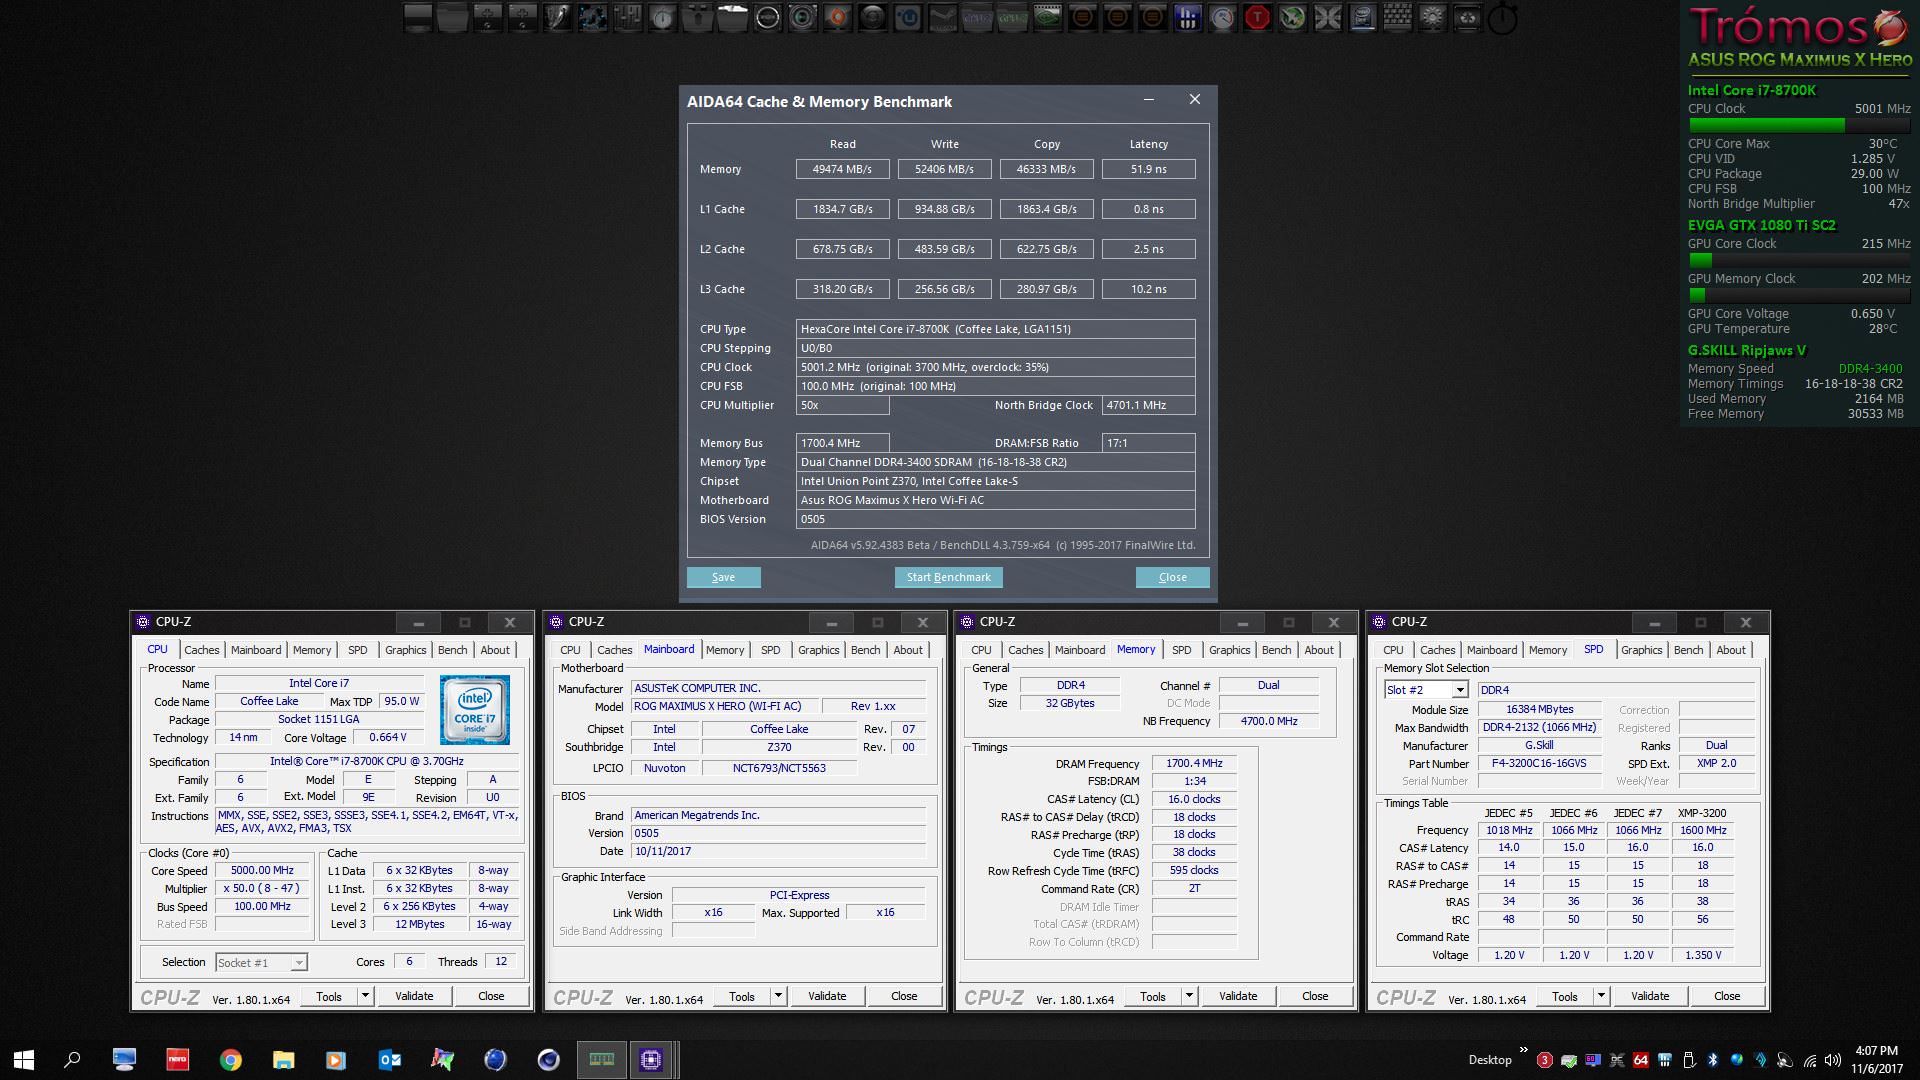This screenshot has width=1920, height=1080.
Task: Click L3 Cache Copy value 280.97 GB/s
Action: point(1046,289)
